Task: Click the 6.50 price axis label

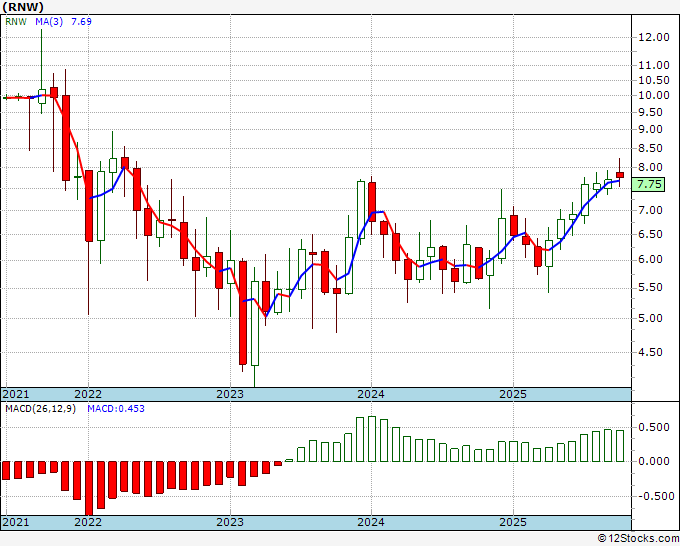Action: pos(650,234)
